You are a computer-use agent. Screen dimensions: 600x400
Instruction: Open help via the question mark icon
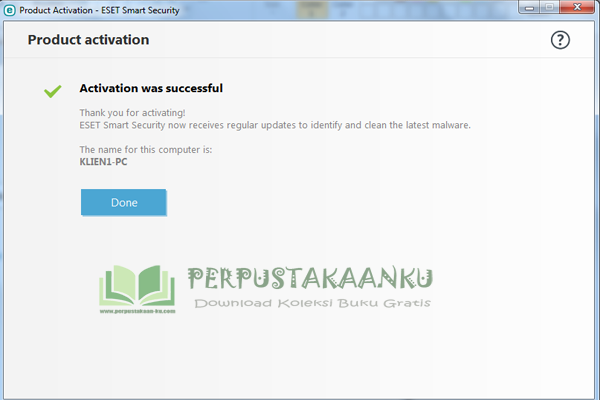pos(560,40)
